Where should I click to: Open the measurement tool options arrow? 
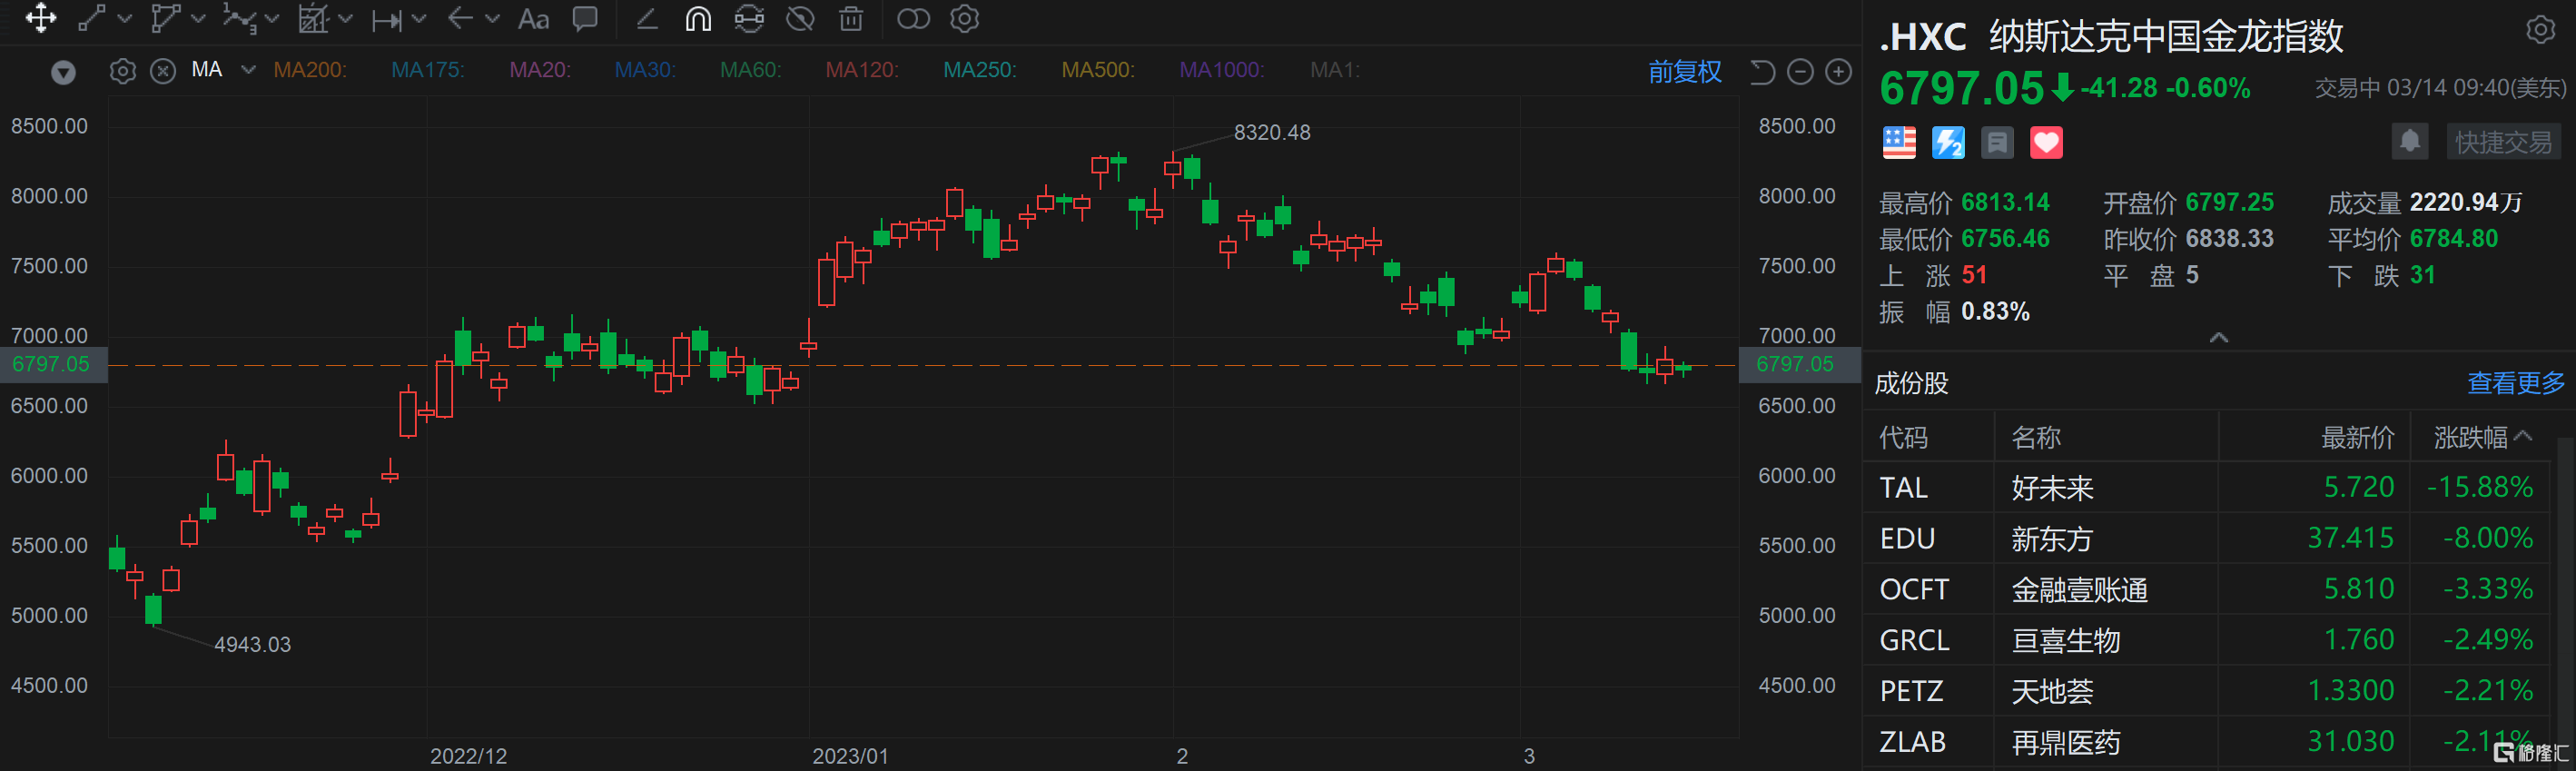[x=419, y=19]
